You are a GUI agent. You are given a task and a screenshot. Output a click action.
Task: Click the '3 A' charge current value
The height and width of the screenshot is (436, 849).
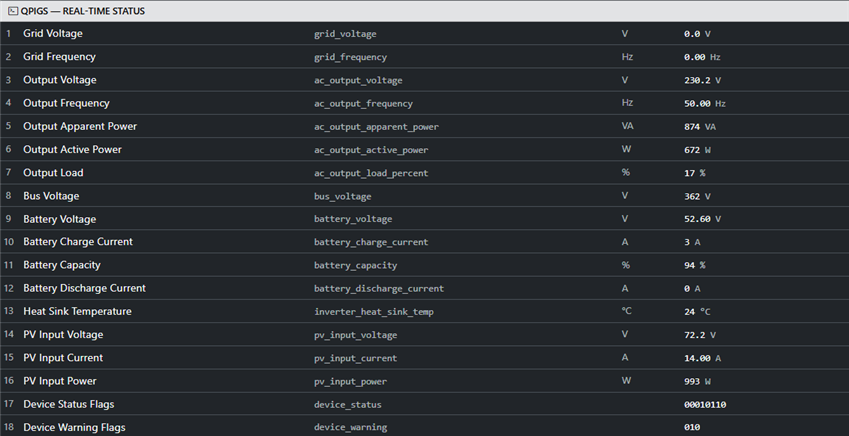pos(692,243)
